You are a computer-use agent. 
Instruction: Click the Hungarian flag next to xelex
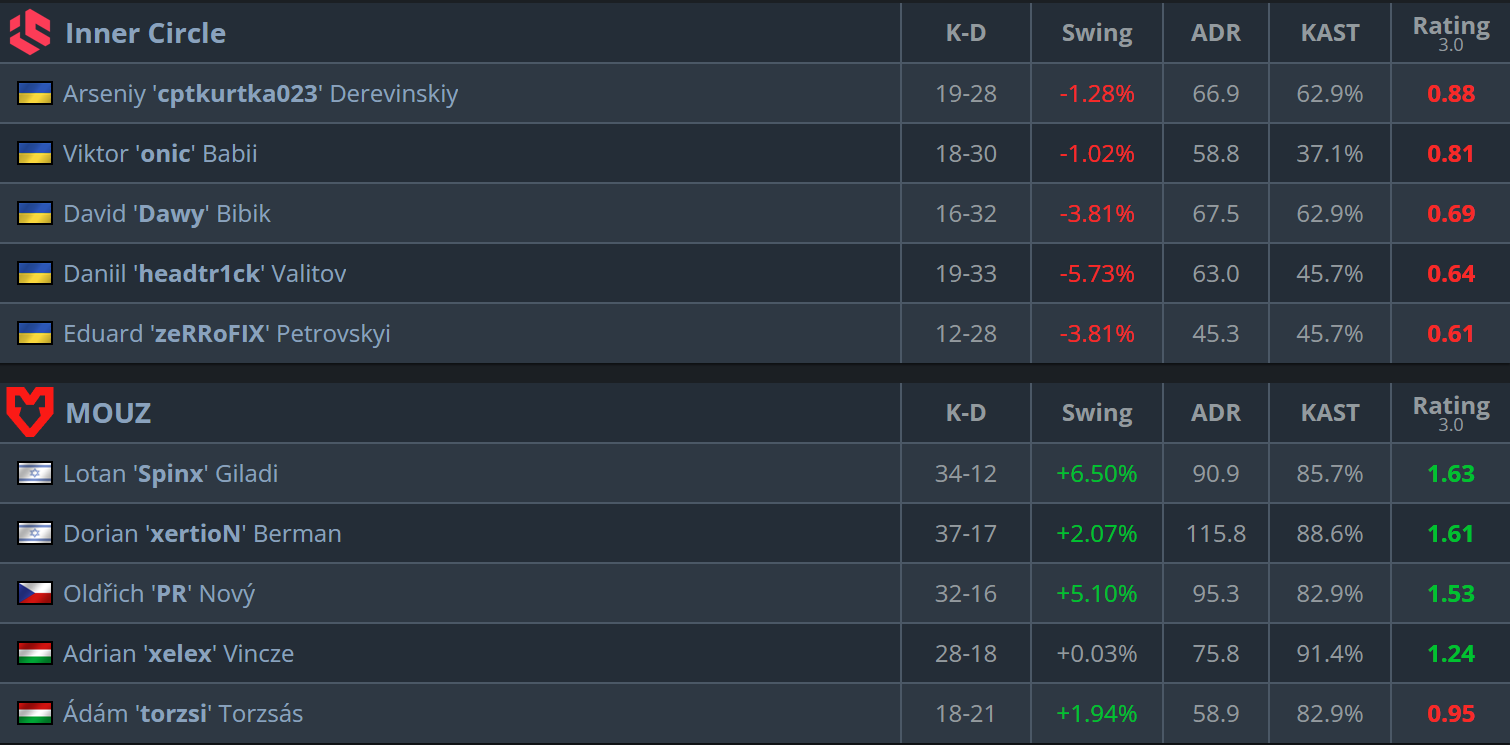(x=35, y=654)
